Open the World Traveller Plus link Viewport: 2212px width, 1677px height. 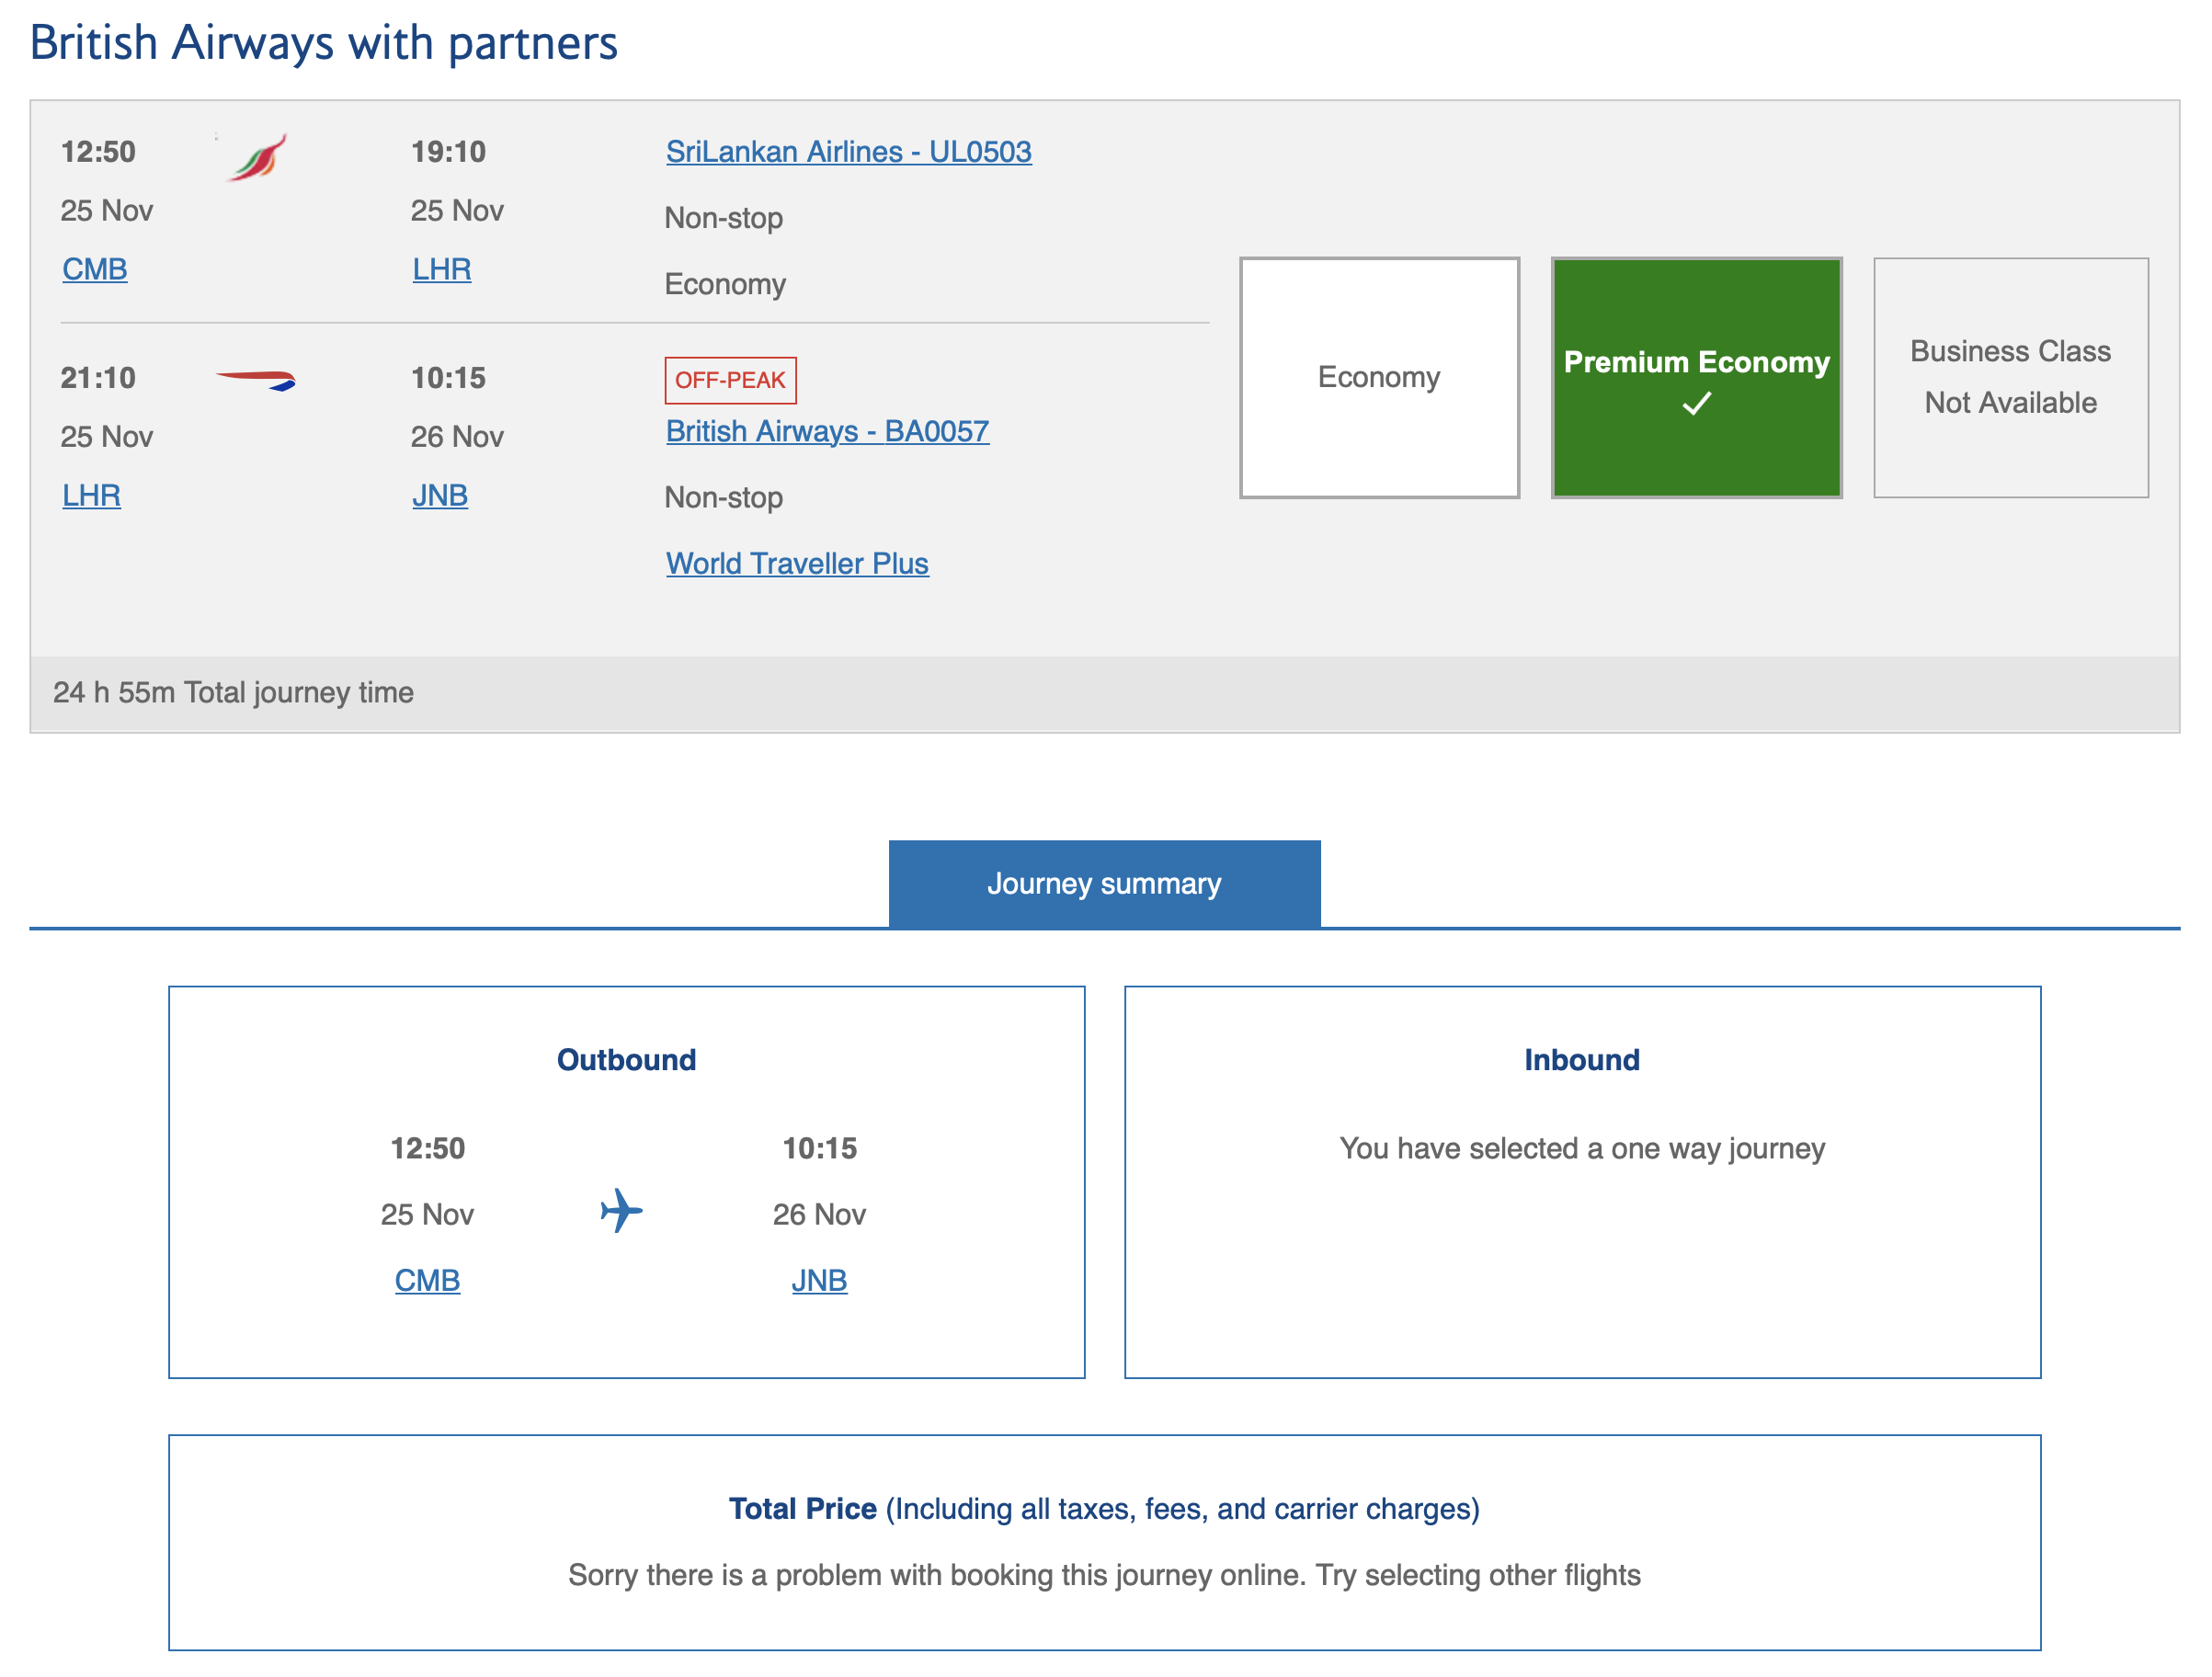(x=797, y=563)
